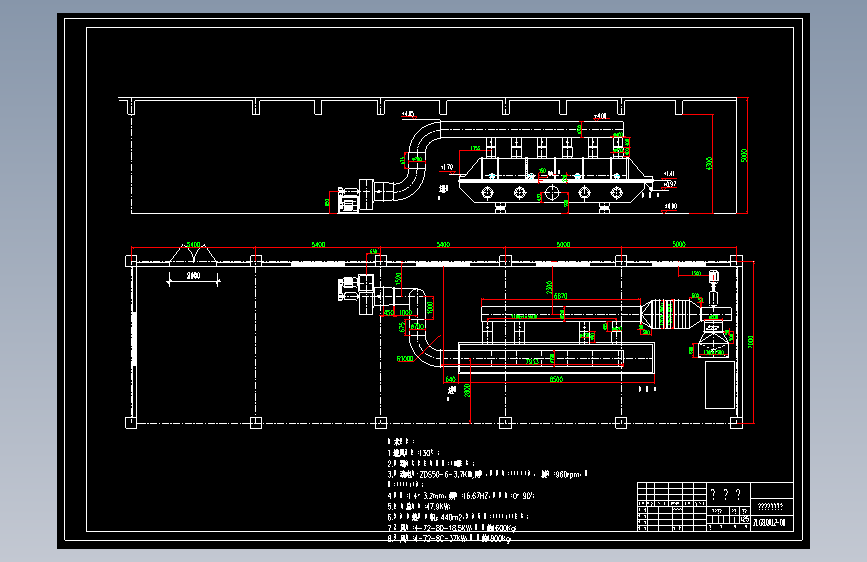This screenshot has width=867, height=562.
Task: Select the 5000 height dimension in elevation
Action: [744, 155]
